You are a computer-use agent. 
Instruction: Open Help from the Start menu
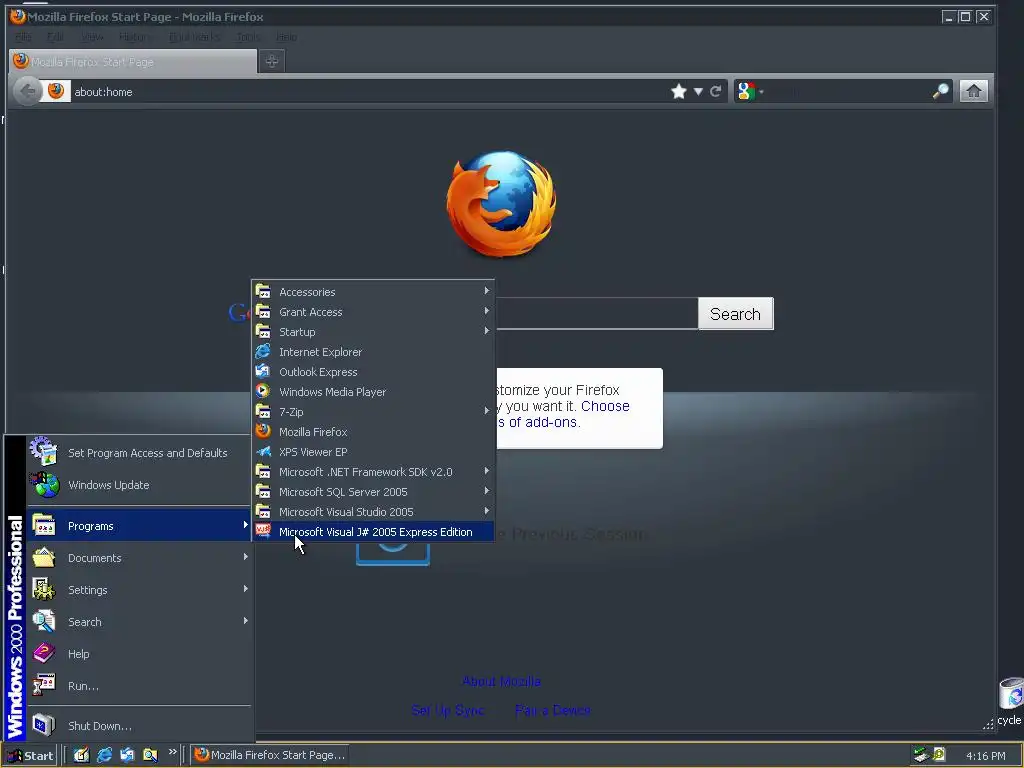[x=138, y=654]
